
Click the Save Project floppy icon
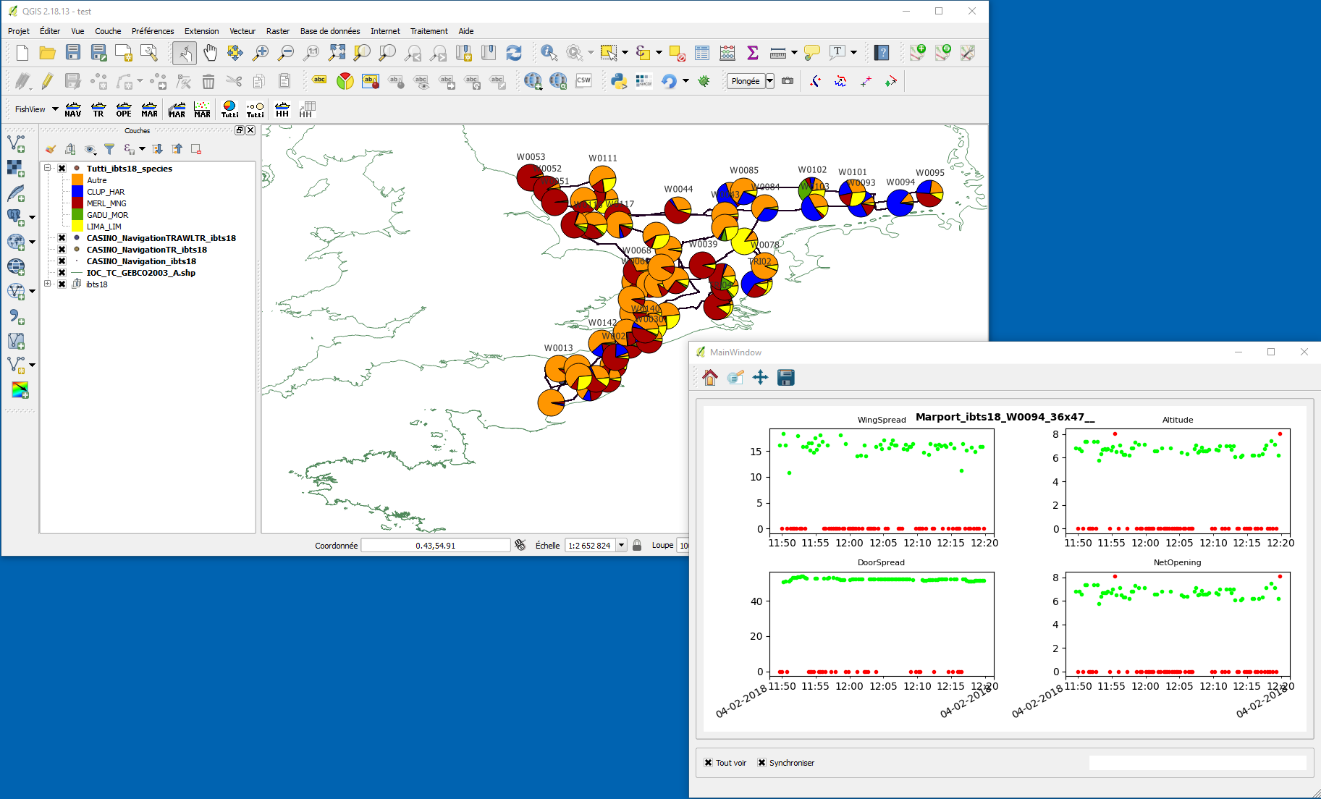coord(73,52)
